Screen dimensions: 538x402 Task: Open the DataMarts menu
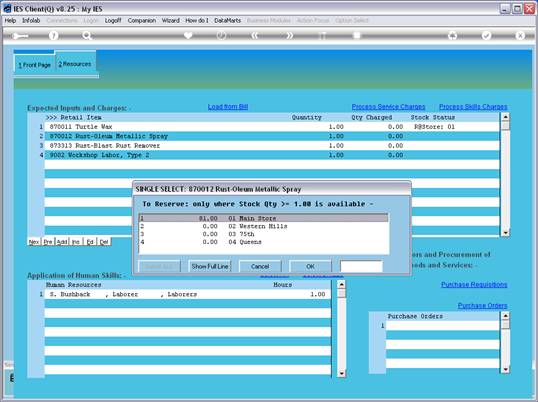[227, 21]
